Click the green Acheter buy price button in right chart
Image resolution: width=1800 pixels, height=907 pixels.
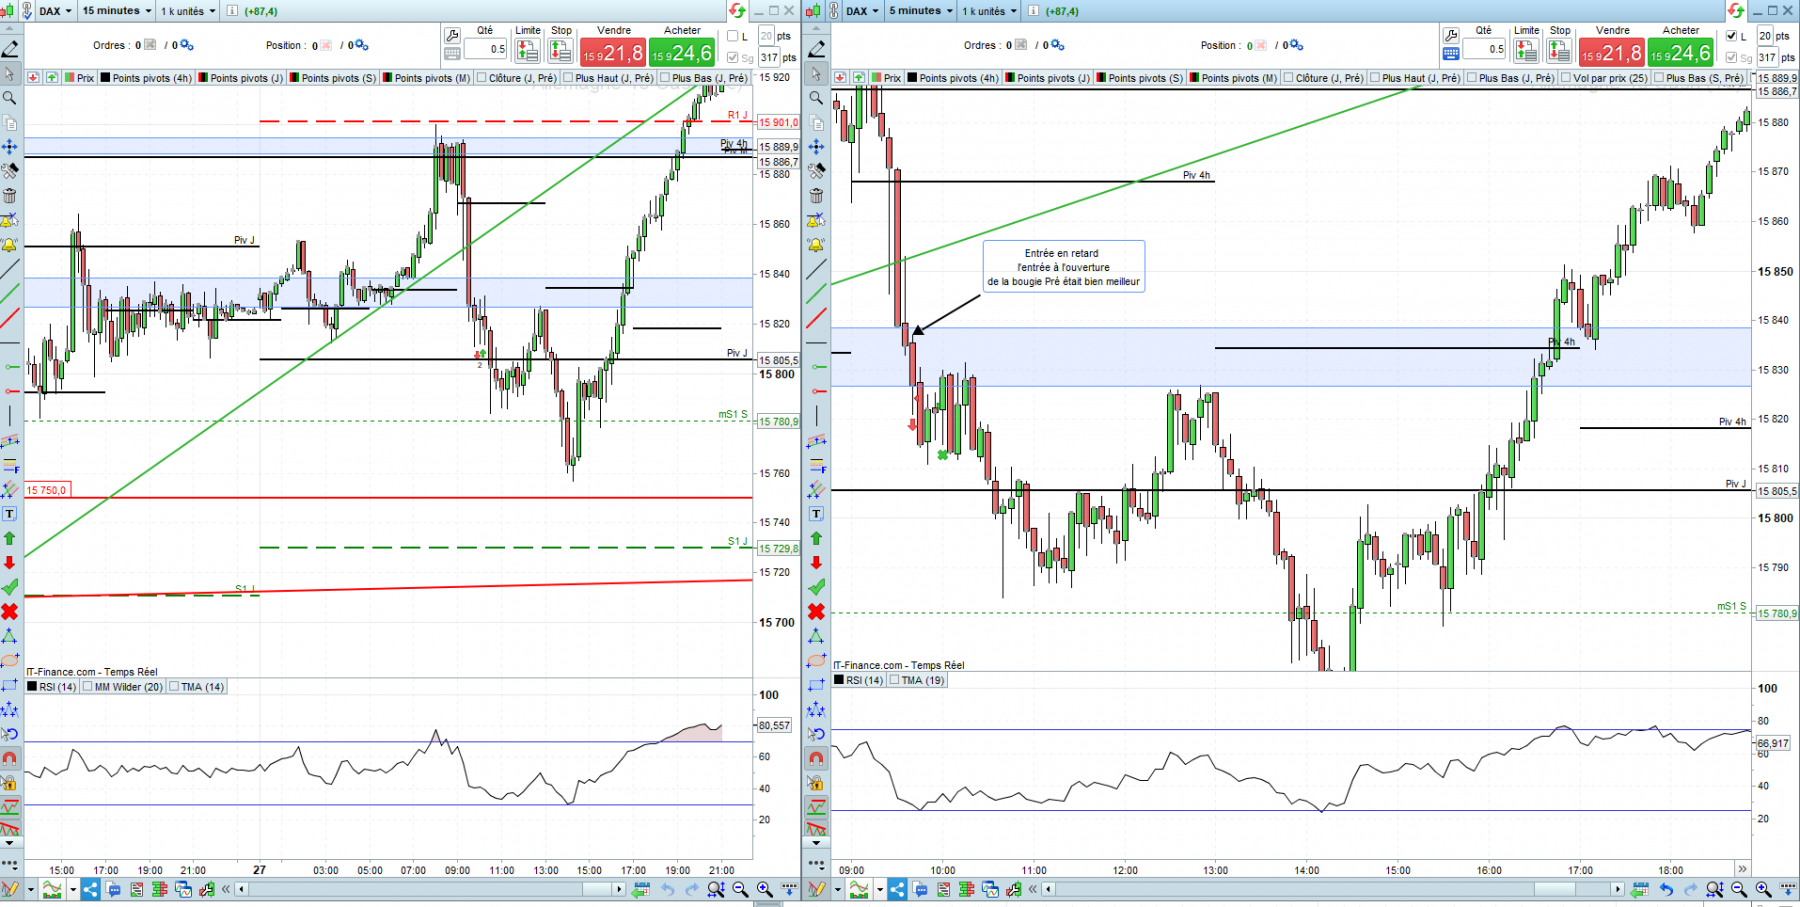1681,53
